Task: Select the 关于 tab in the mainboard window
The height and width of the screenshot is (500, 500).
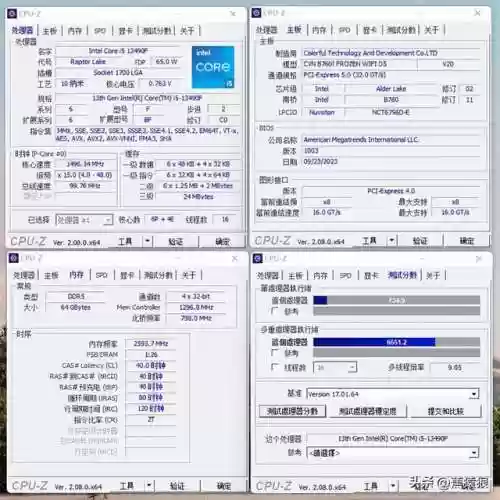Action: tap(432, 30)
